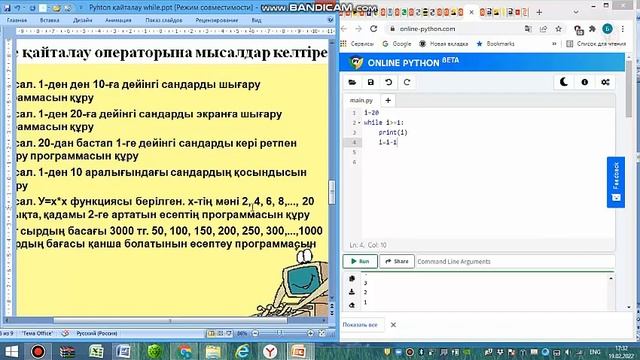This screenshot has width=640, height=360.
Task: Click the share page icon in address bar
Action: (543, 29)
